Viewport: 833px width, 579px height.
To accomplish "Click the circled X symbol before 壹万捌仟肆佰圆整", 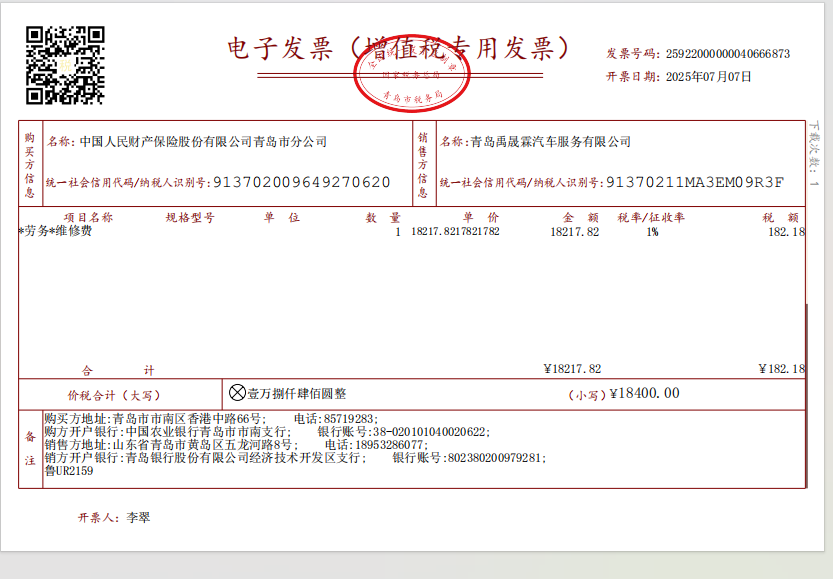I will click(237, 394).
